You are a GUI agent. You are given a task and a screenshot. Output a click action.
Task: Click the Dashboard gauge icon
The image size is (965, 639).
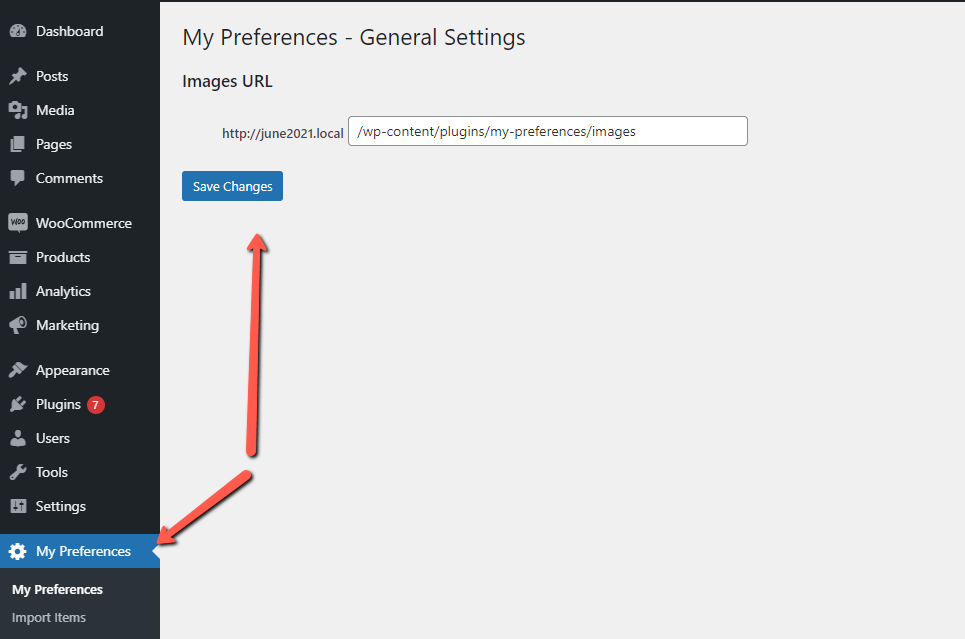coord(18,31)
